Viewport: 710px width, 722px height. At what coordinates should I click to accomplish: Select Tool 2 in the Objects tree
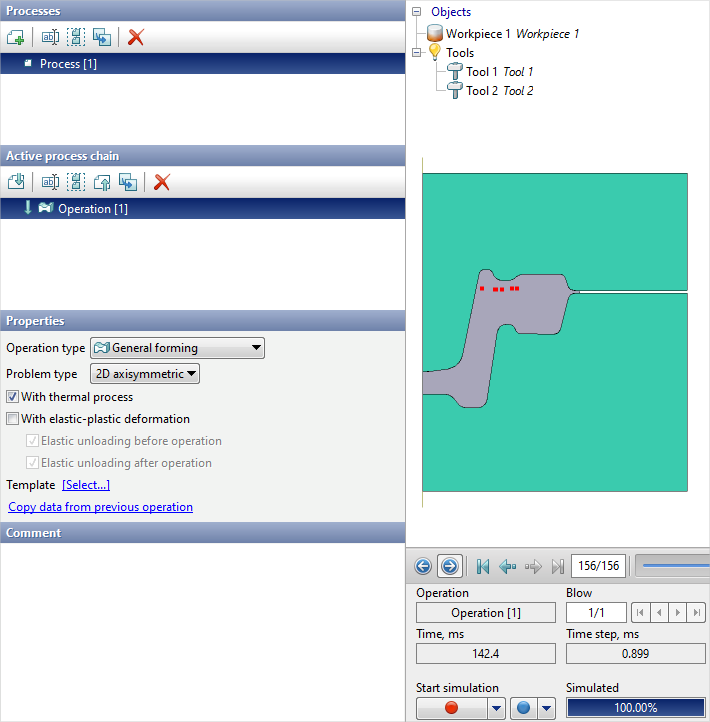(482, 91)
